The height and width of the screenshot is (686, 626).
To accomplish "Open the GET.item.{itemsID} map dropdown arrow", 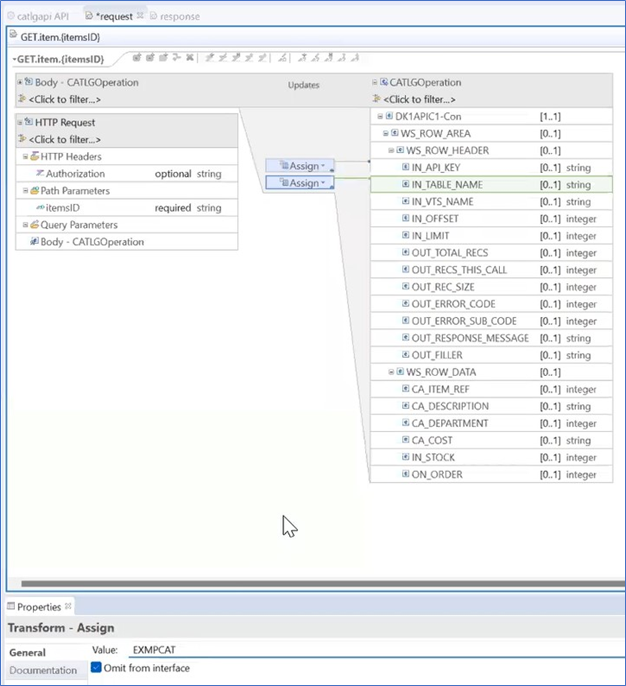I will (x=14, y=60).
